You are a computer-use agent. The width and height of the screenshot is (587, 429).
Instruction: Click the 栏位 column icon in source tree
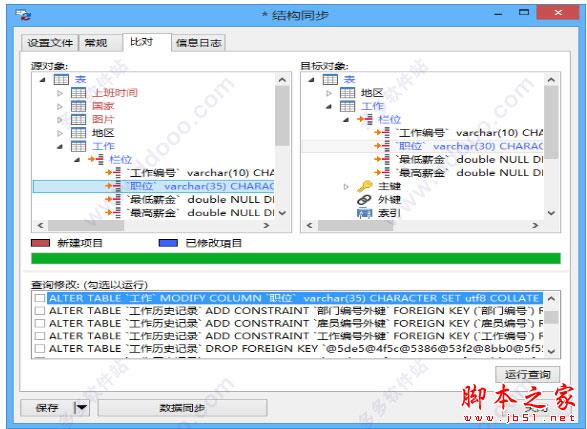(96, 159)
